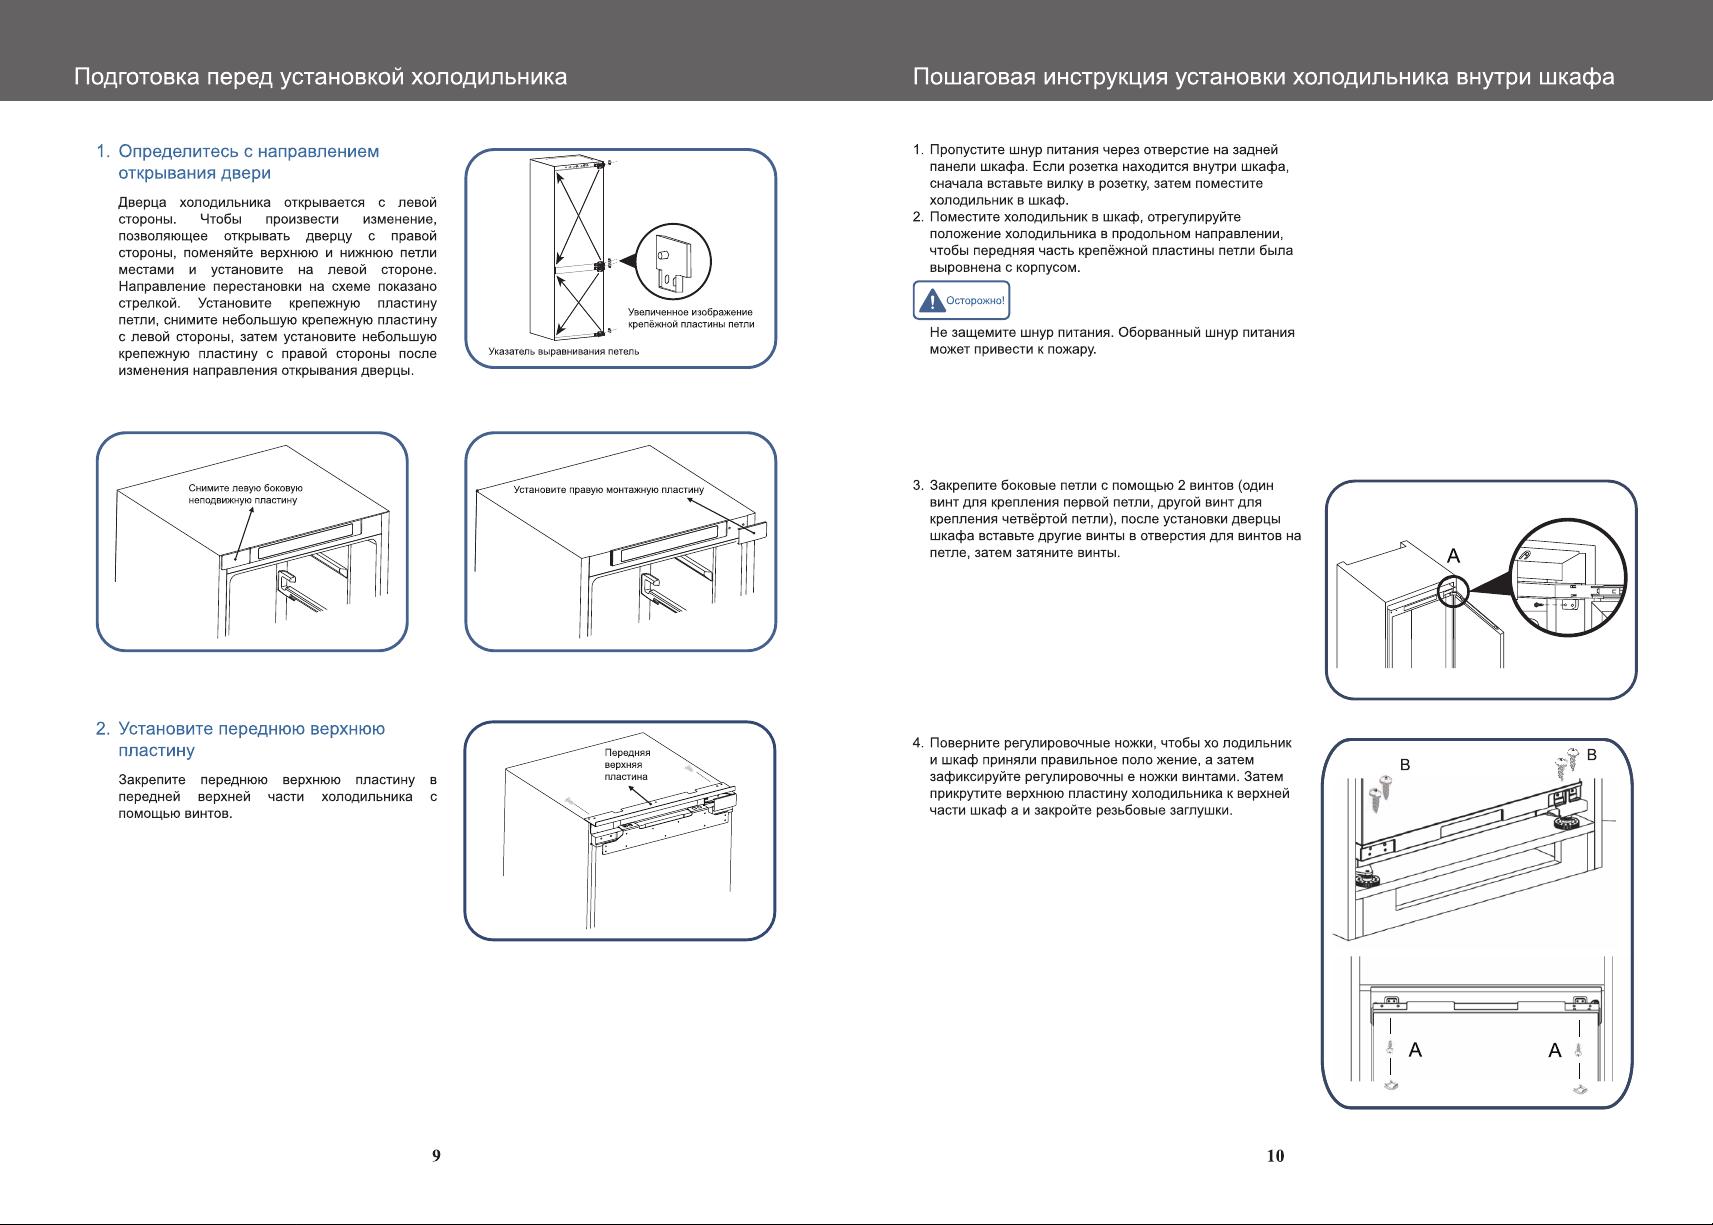
Task: Click the caption "Указатель выравнивания петель"
Action: coord(563,351)
